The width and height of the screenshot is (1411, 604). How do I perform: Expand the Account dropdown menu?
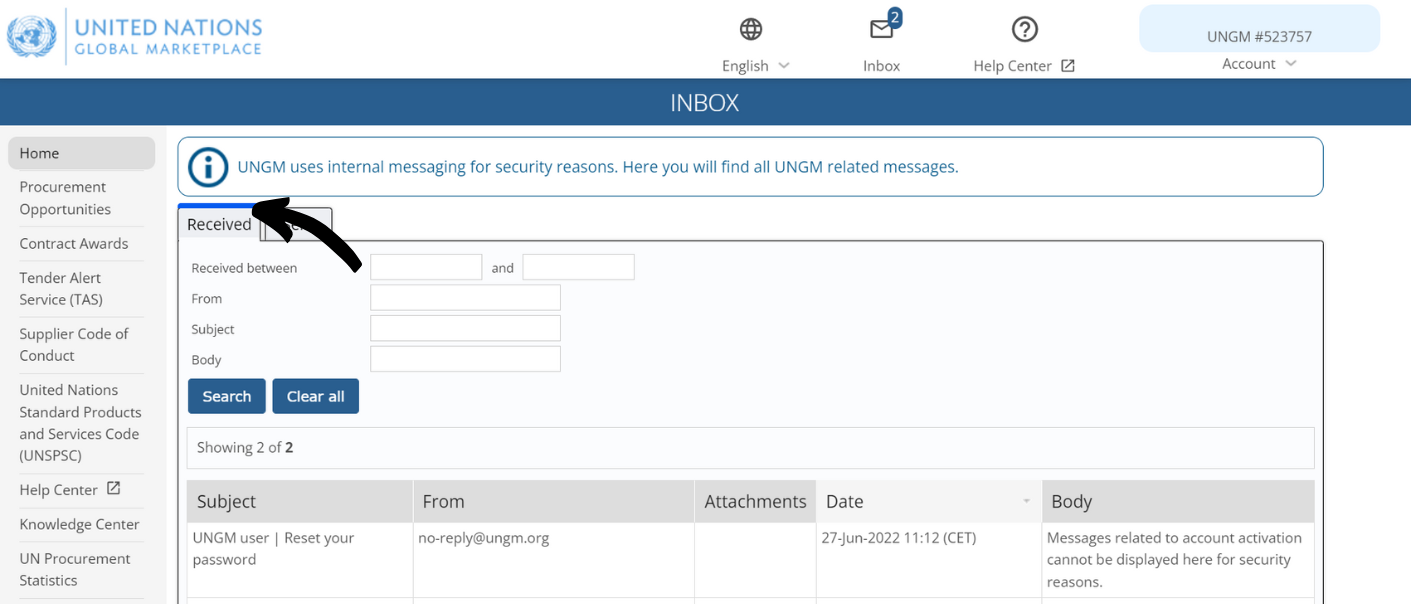point(1259,64)
